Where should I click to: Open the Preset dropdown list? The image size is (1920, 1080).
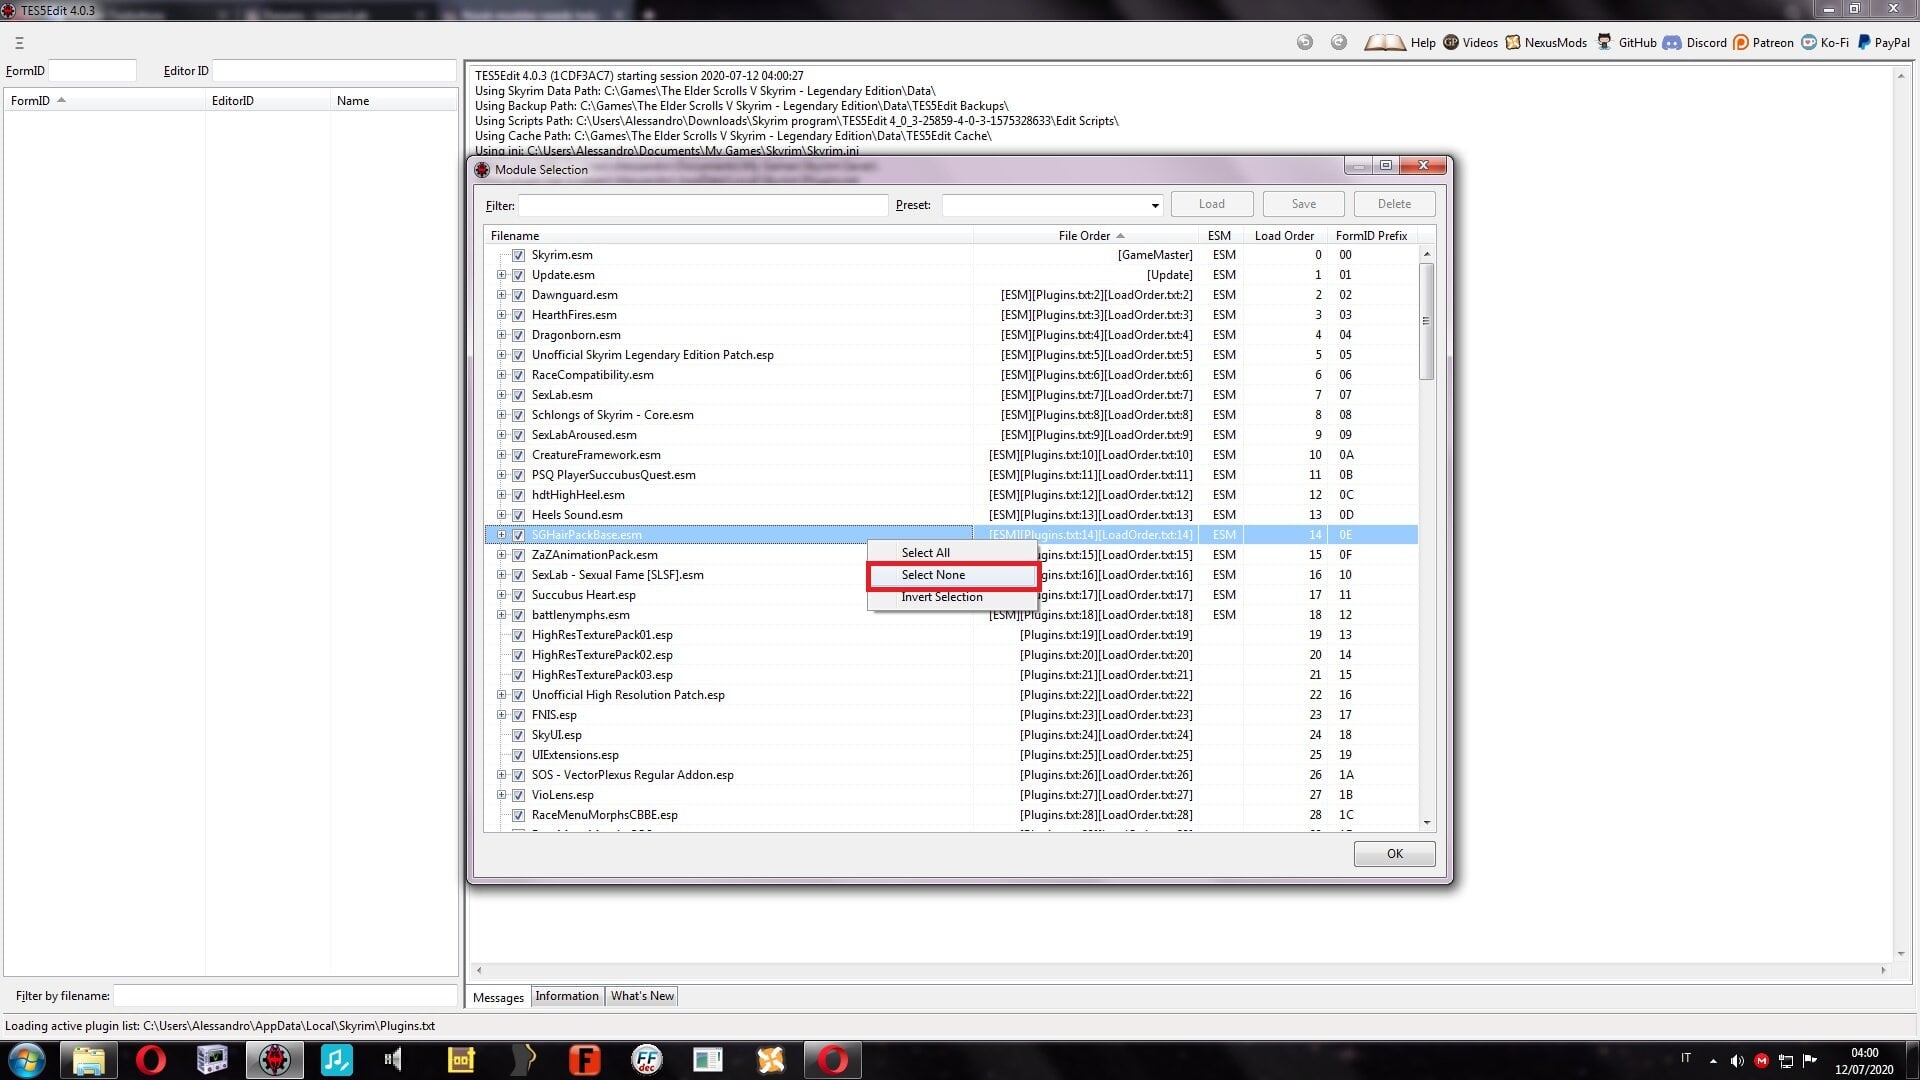click(1154, 205)
